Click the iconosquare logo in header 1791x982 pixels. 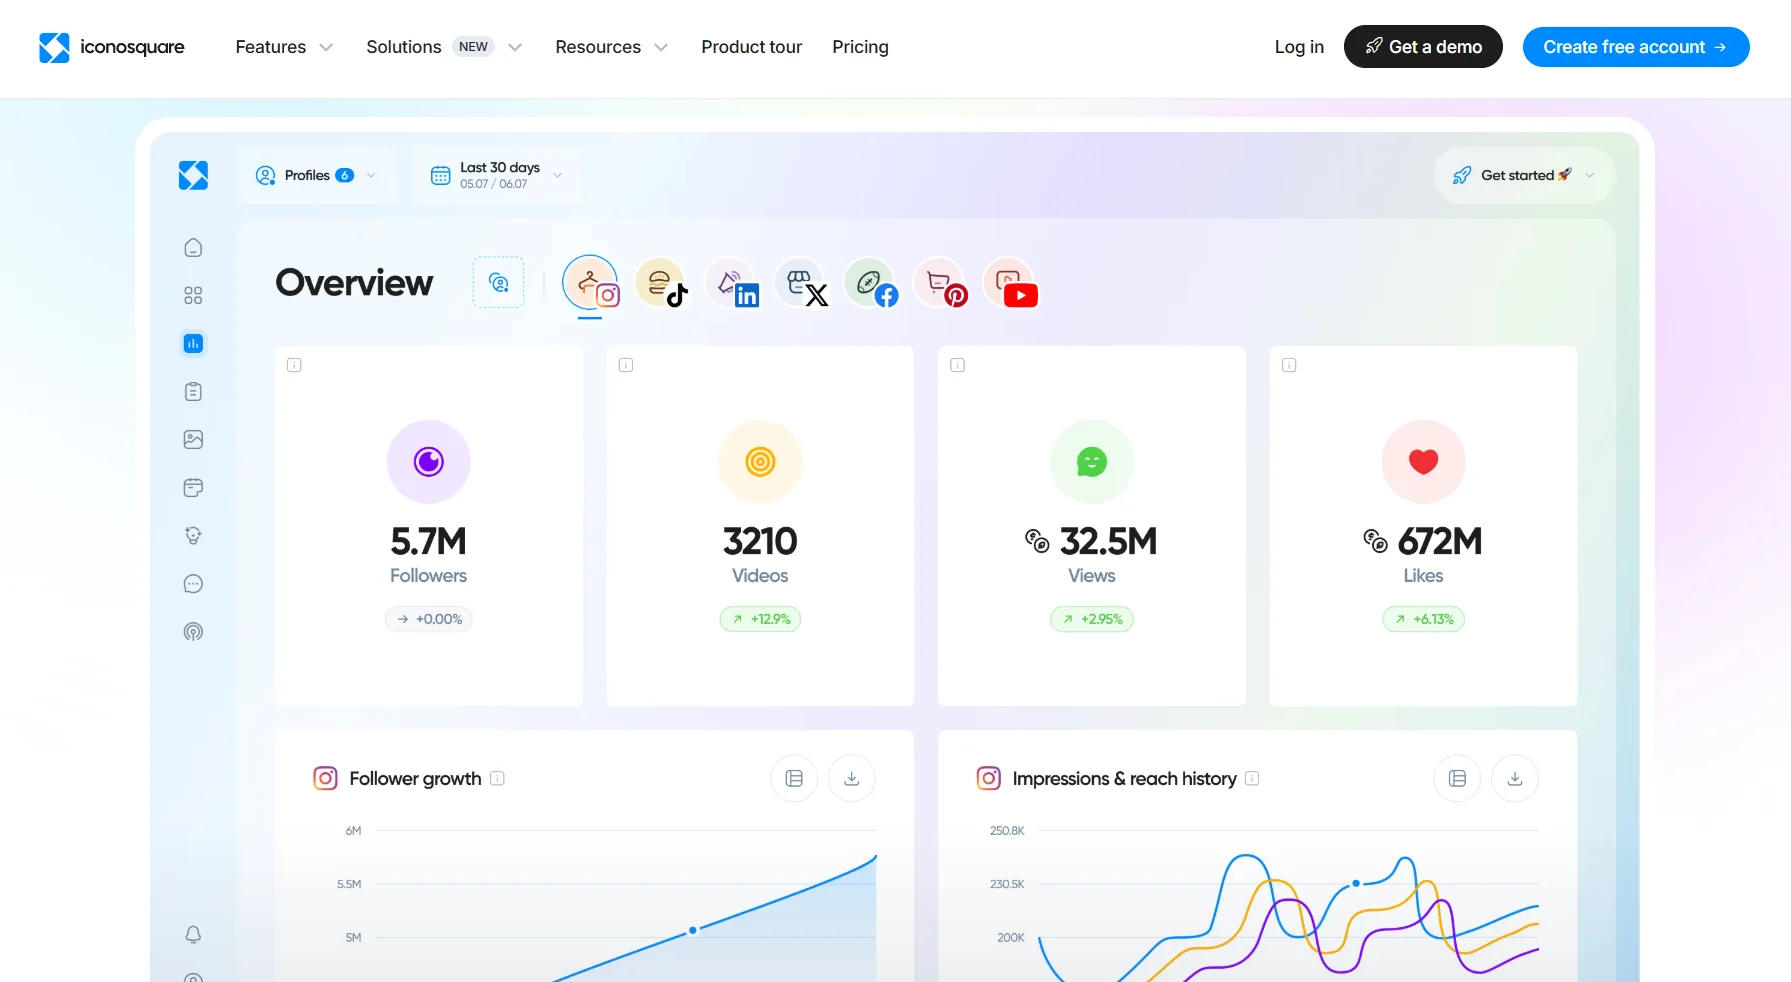point(112,47)
